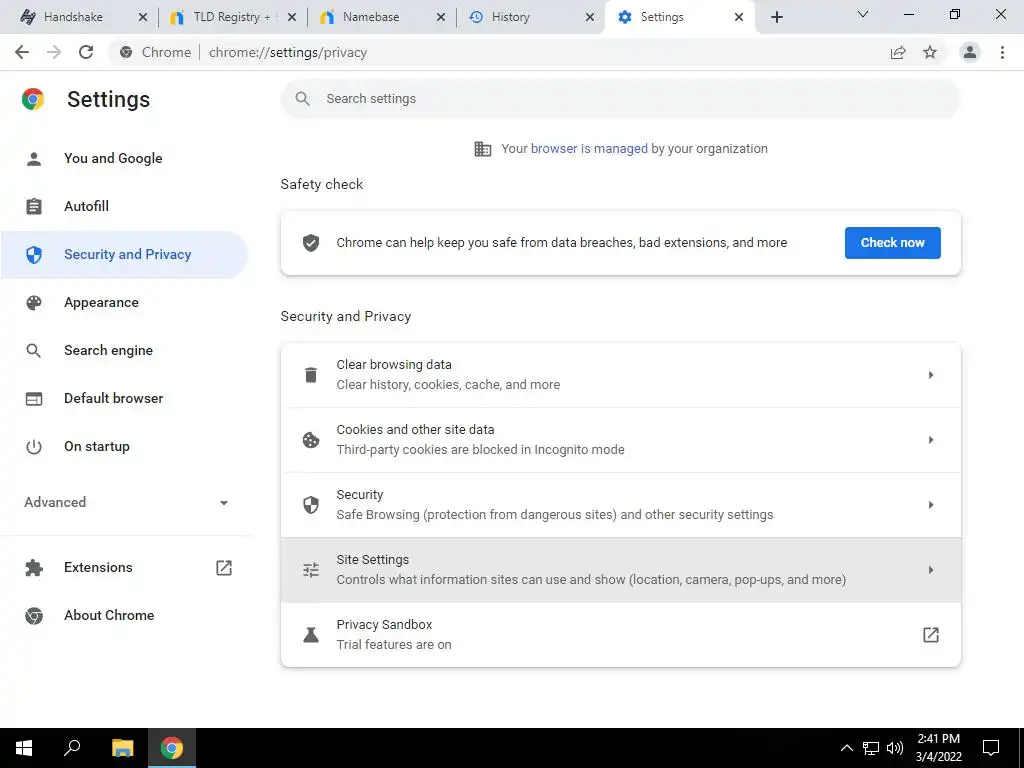Click the Check now button
The width and height of the screenshot is (1024, 768).
point(893,243)
